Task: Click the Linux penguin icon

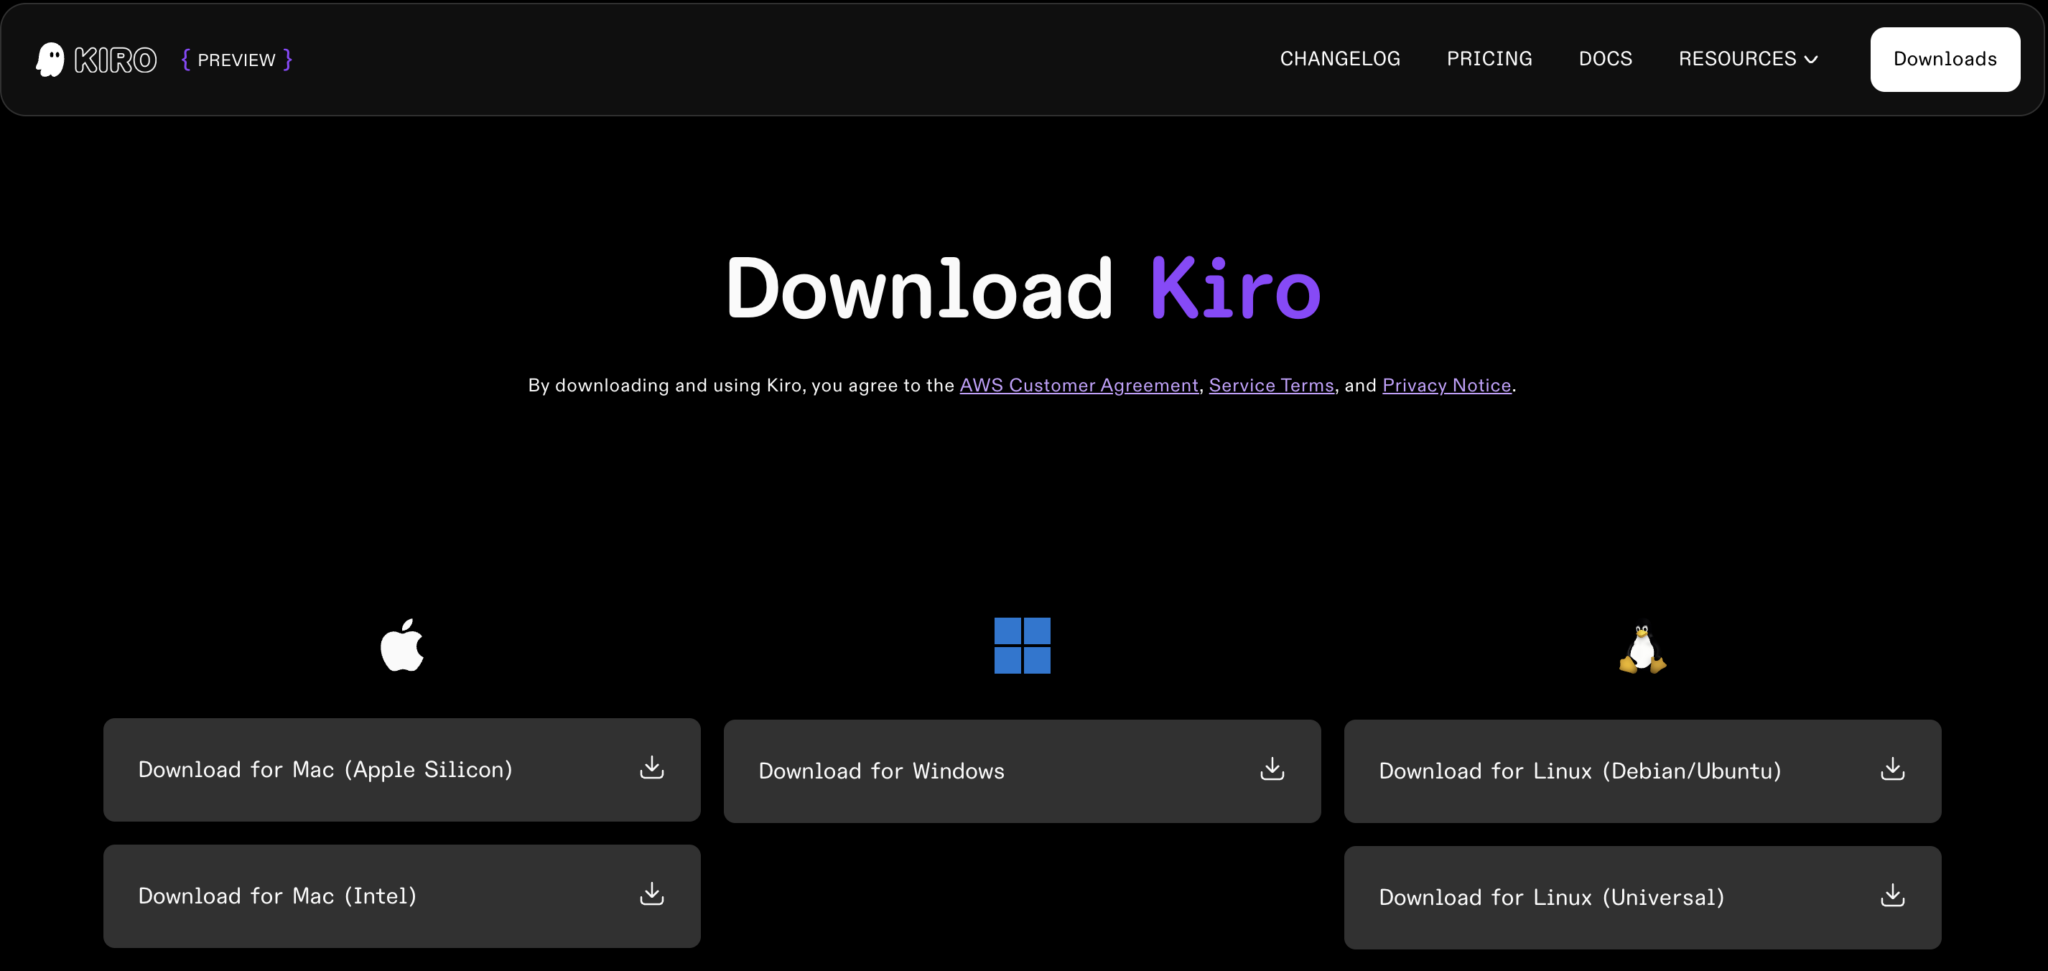Action: 1643,647
